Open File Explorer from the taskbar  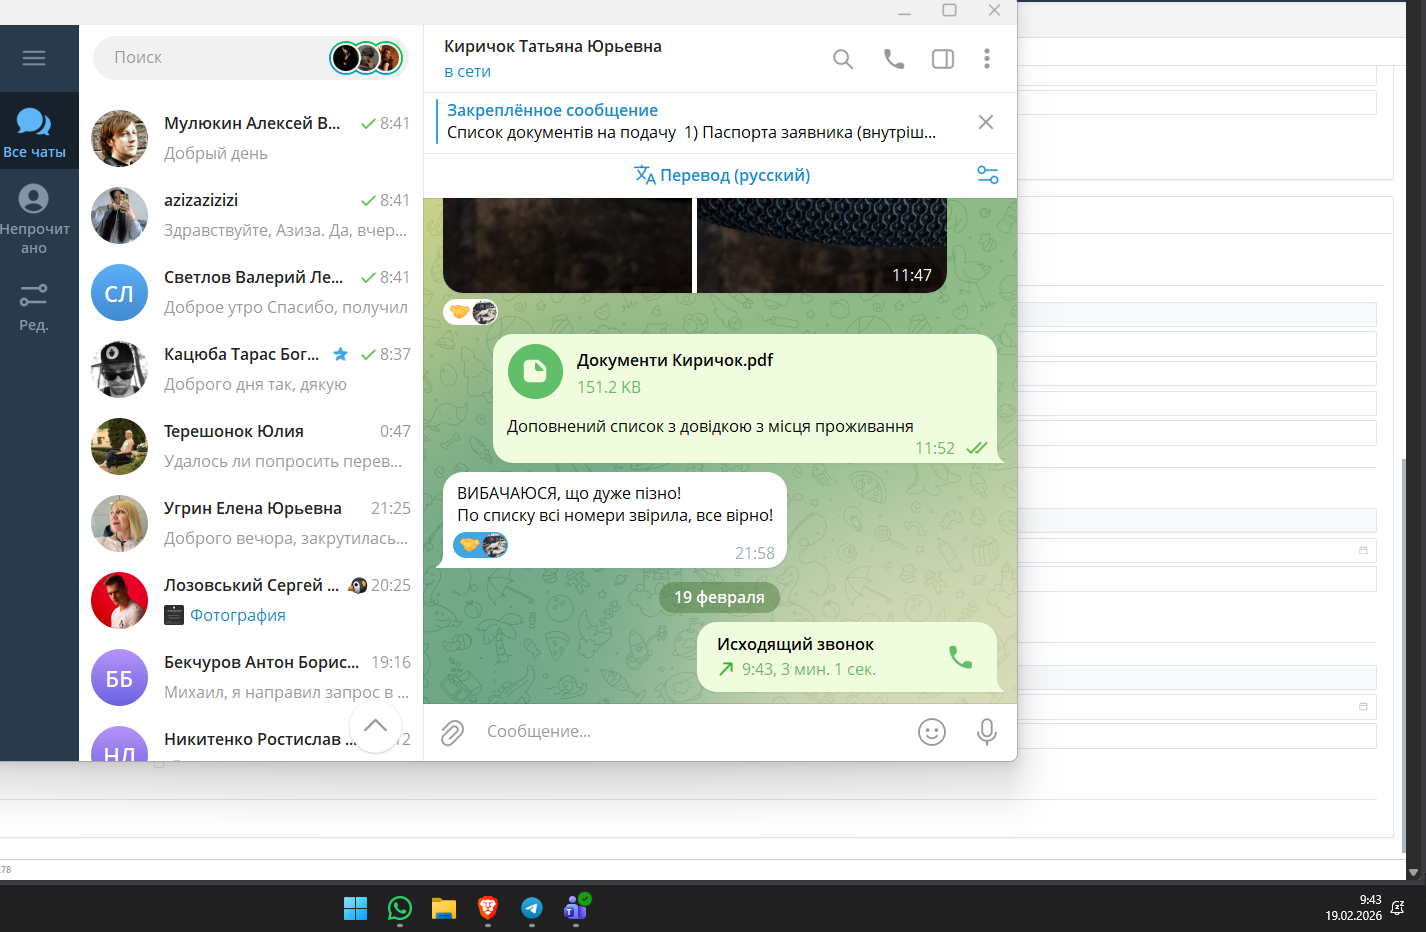pos(444,908)
